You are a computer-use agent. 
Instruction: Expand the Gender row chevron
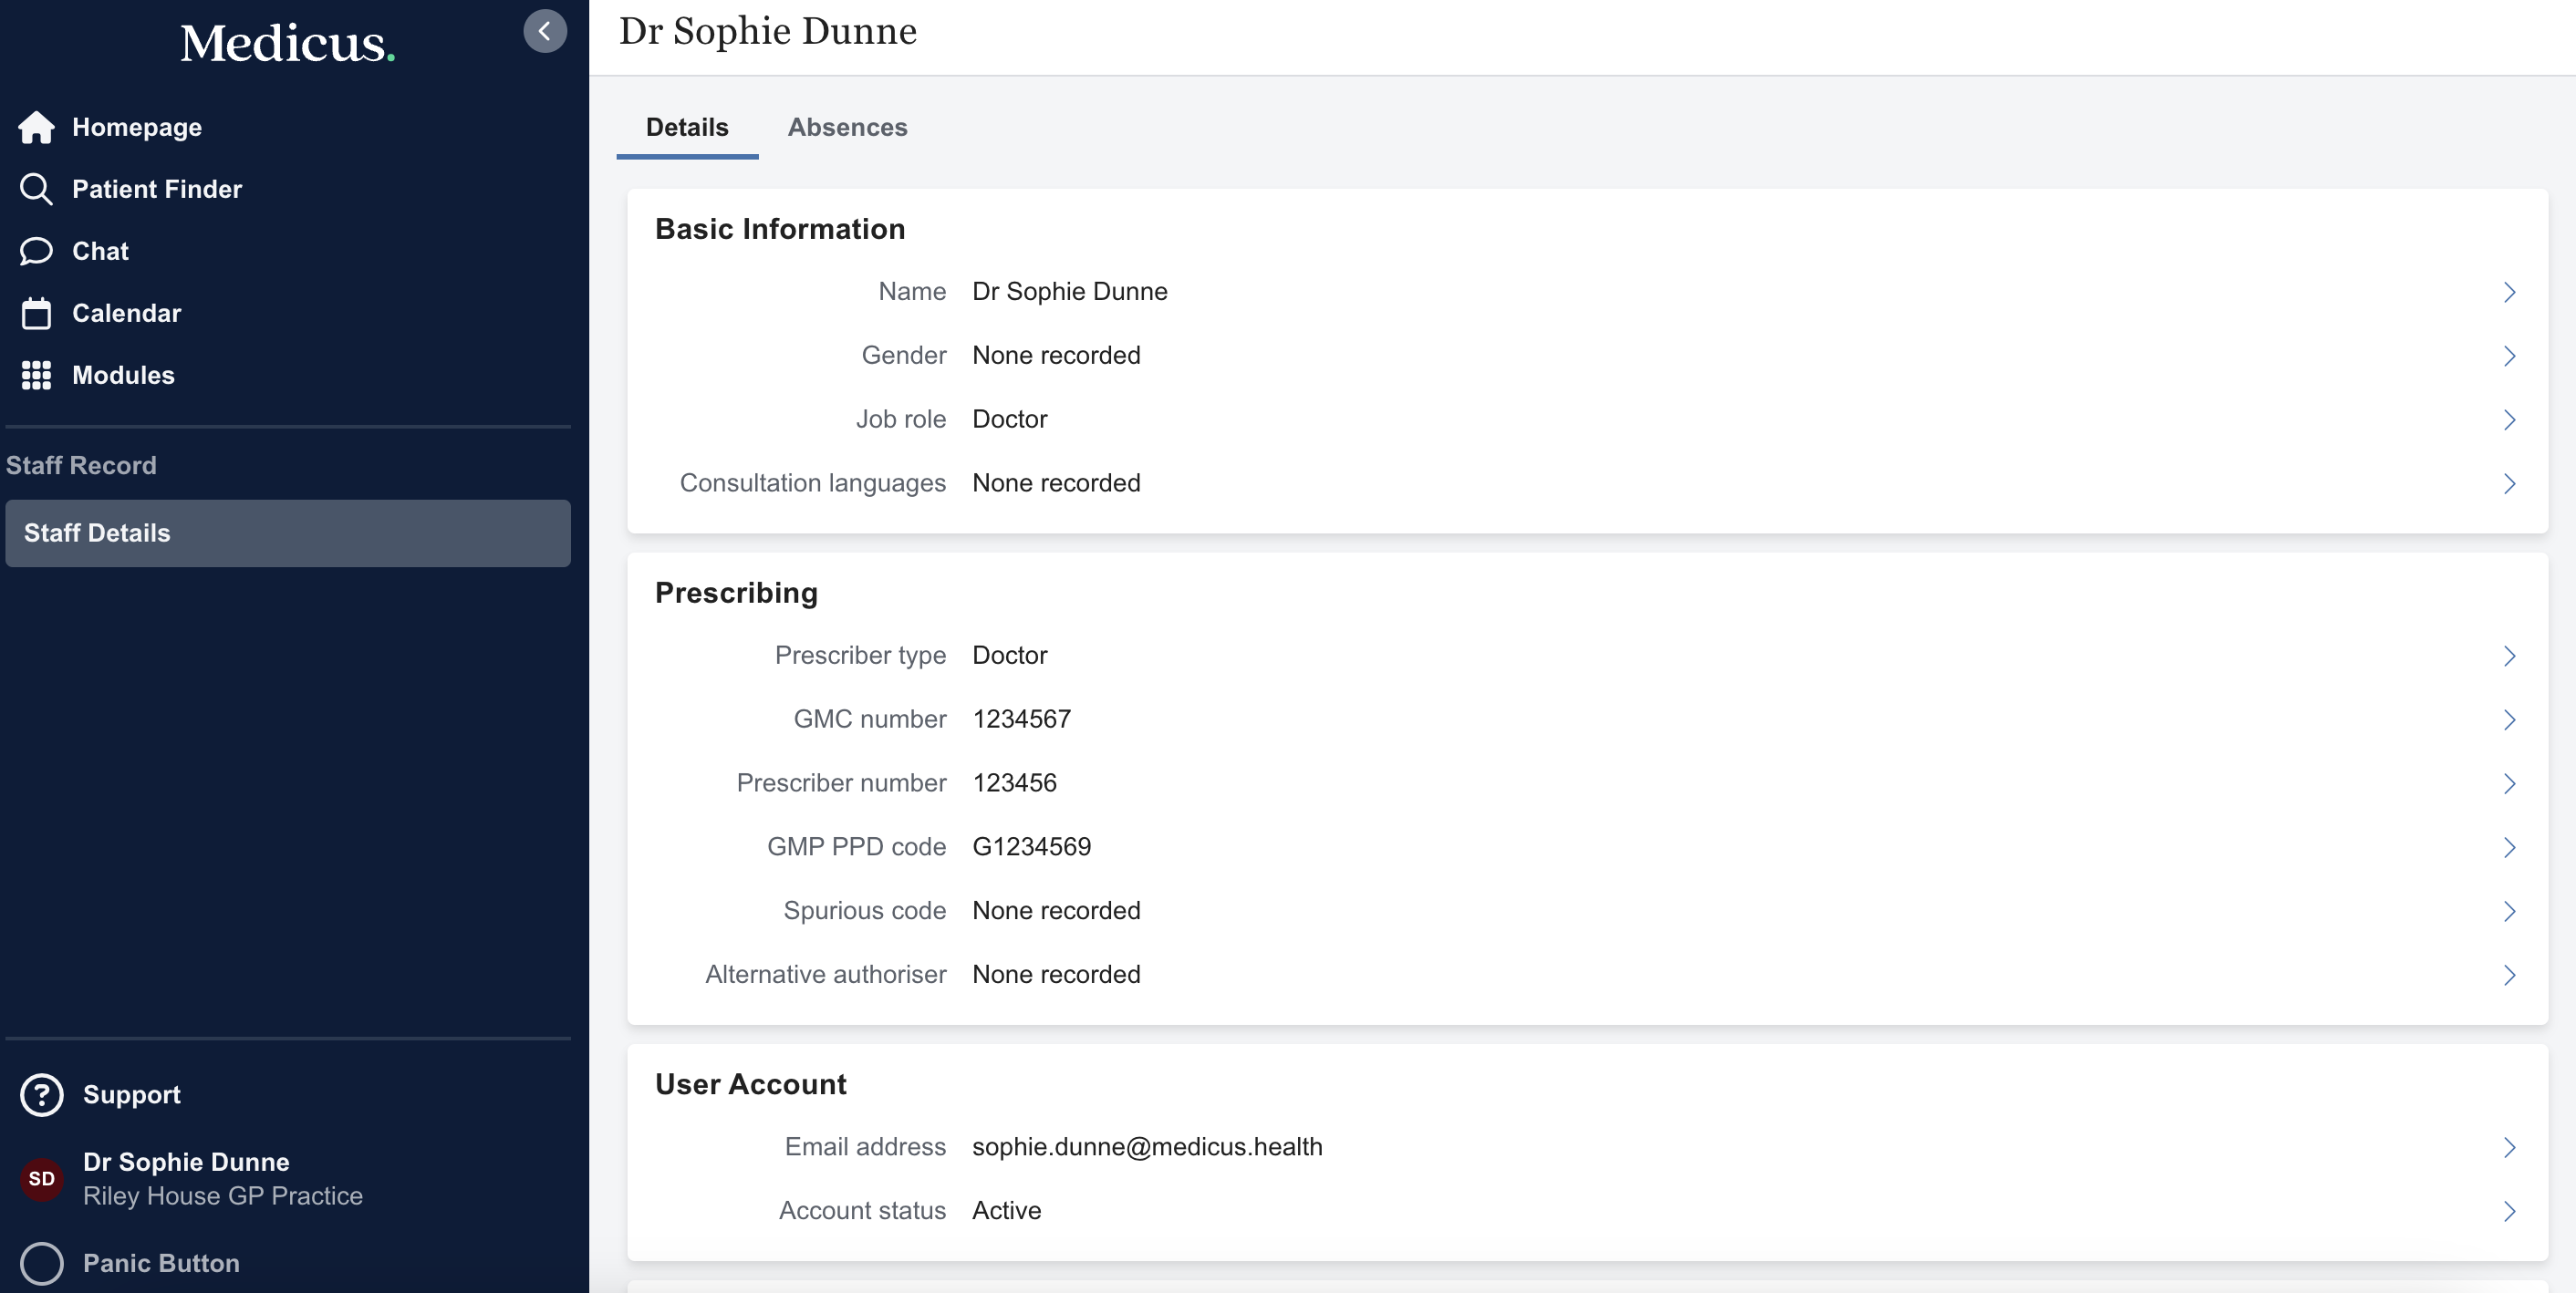2509,356
